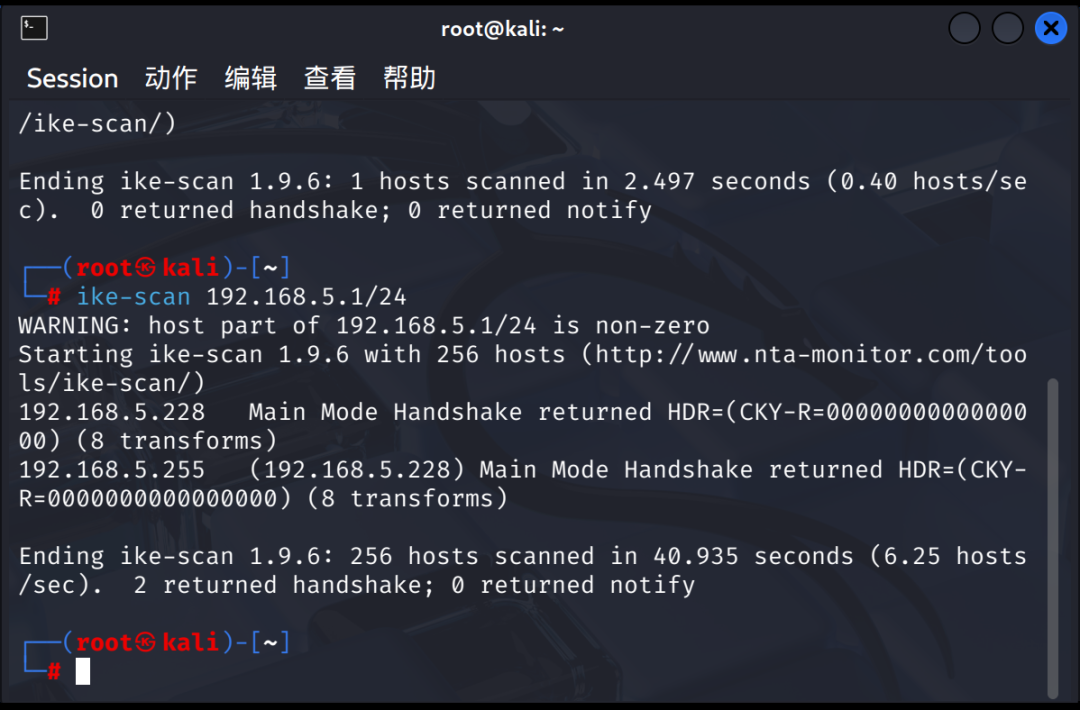Maximize the root@kali terminal window

pyautogui.click(x=1007, y=28)
